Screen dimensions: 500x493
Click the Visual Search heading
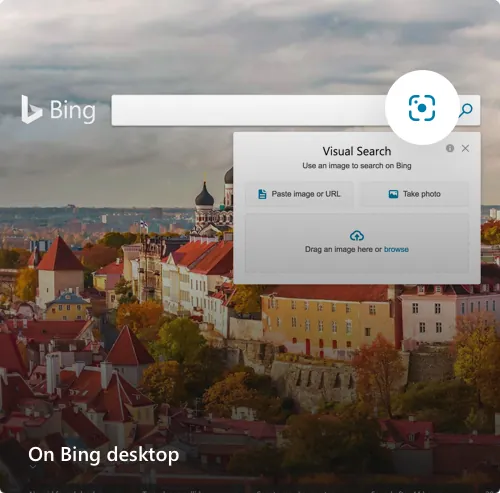tap(357, 151)
